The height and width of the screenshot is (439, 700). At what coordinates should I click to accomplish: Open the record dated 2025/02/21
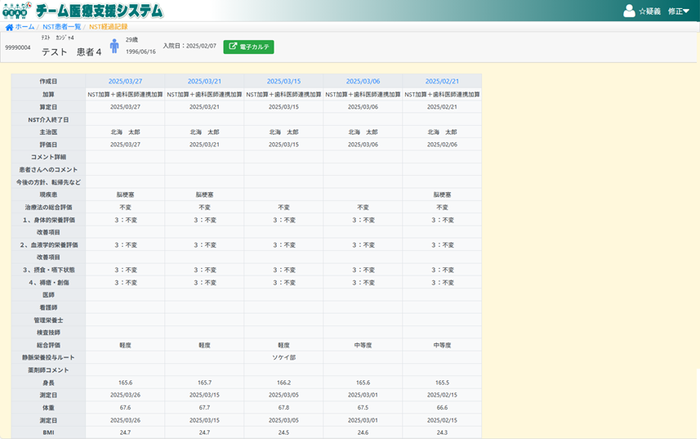[441, 81]
